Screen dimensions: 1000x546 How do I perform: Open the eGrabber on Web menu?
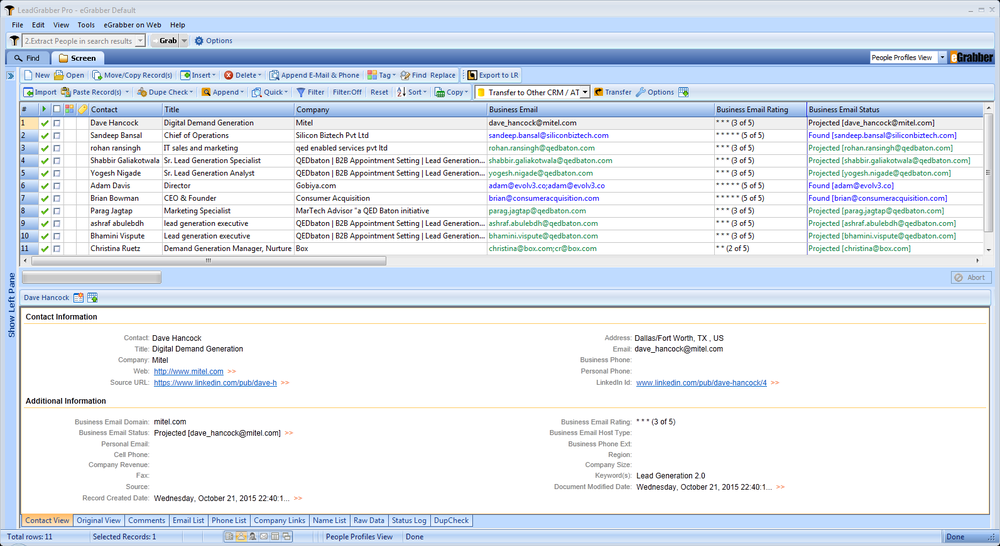(x=133, y=25)
